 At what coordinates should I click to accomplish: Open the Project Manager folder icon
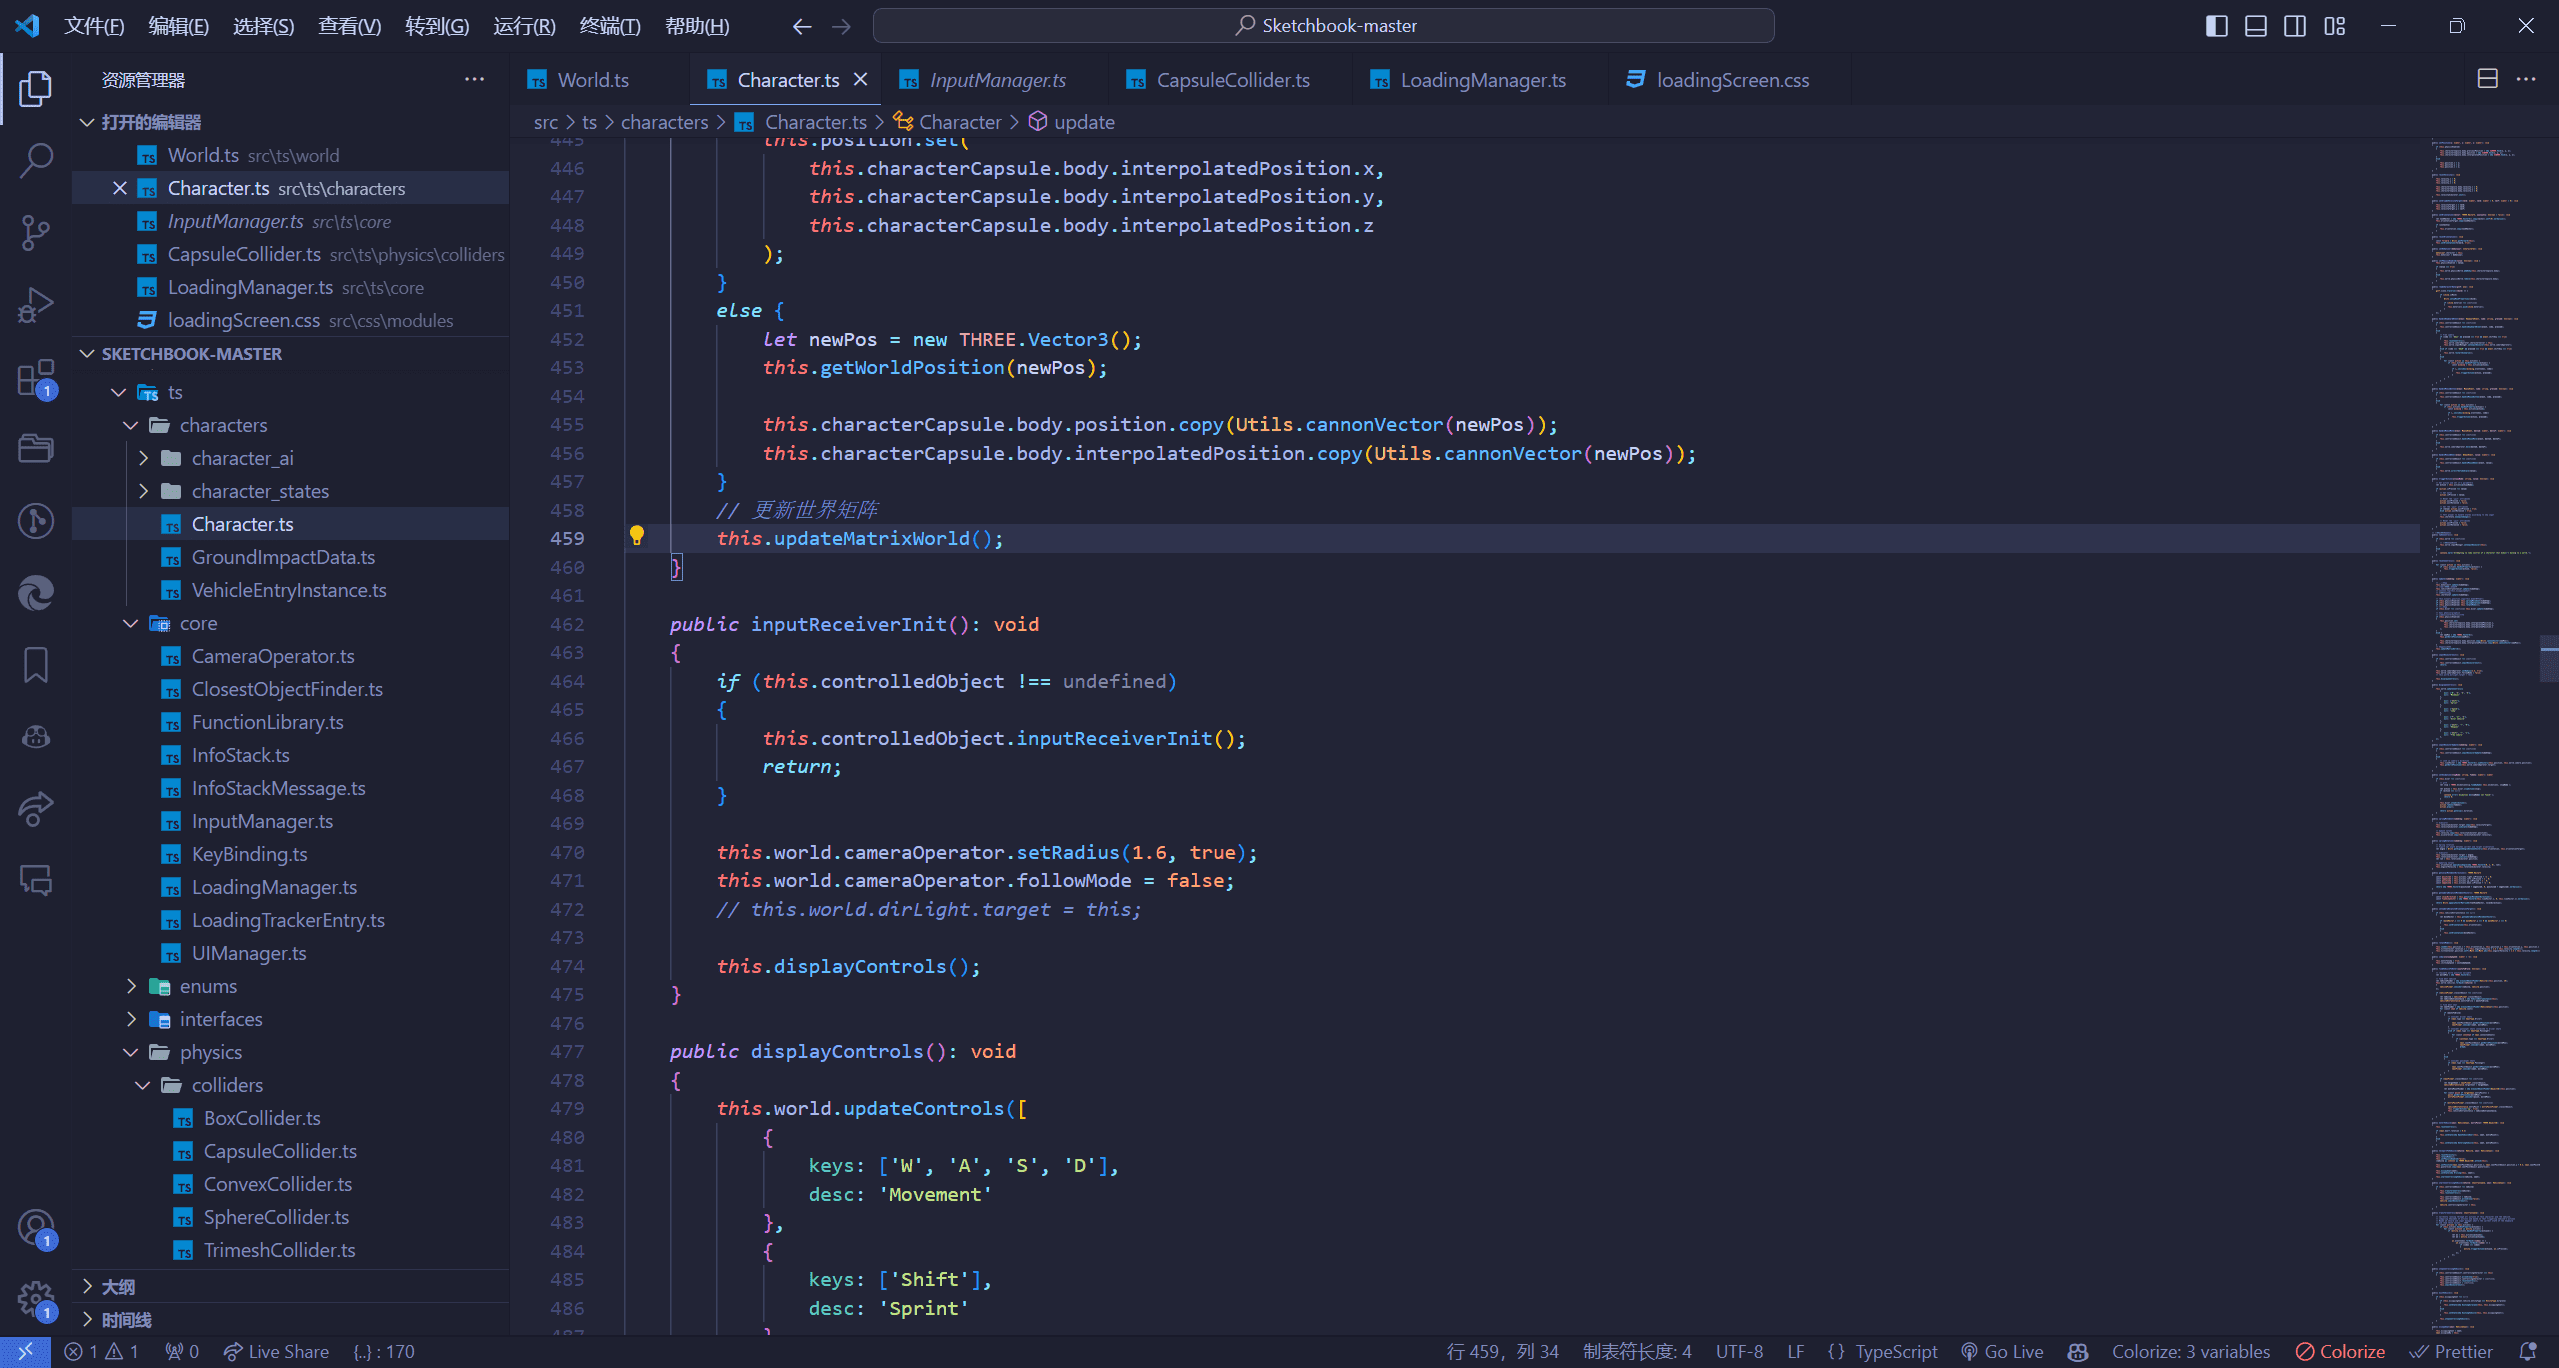(36, 448)
